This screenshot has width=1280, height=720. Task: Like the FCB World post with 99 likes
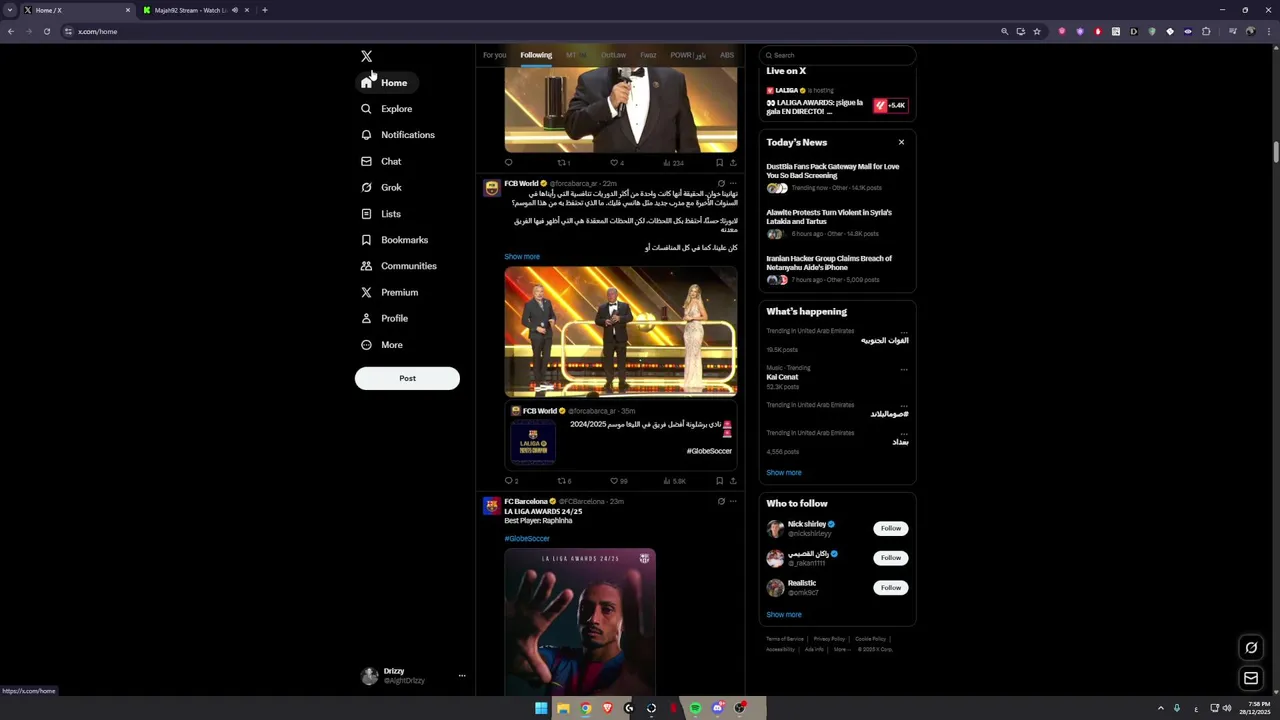pyautogui.click(x=618, y=481)
